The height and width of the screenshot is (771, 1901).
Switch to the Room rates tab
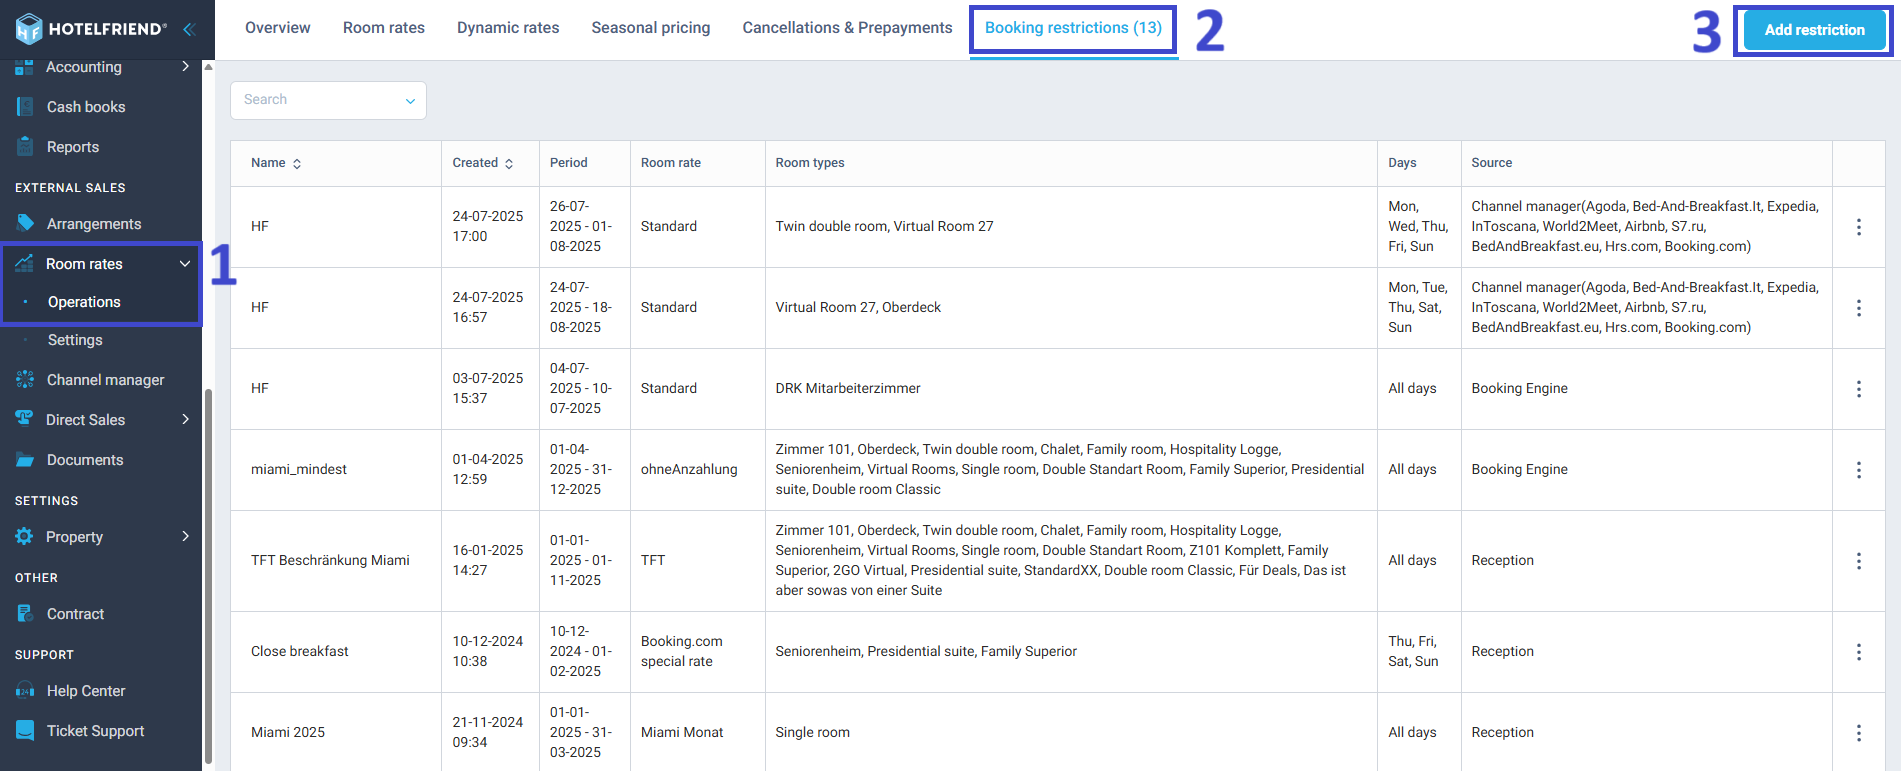384,28
